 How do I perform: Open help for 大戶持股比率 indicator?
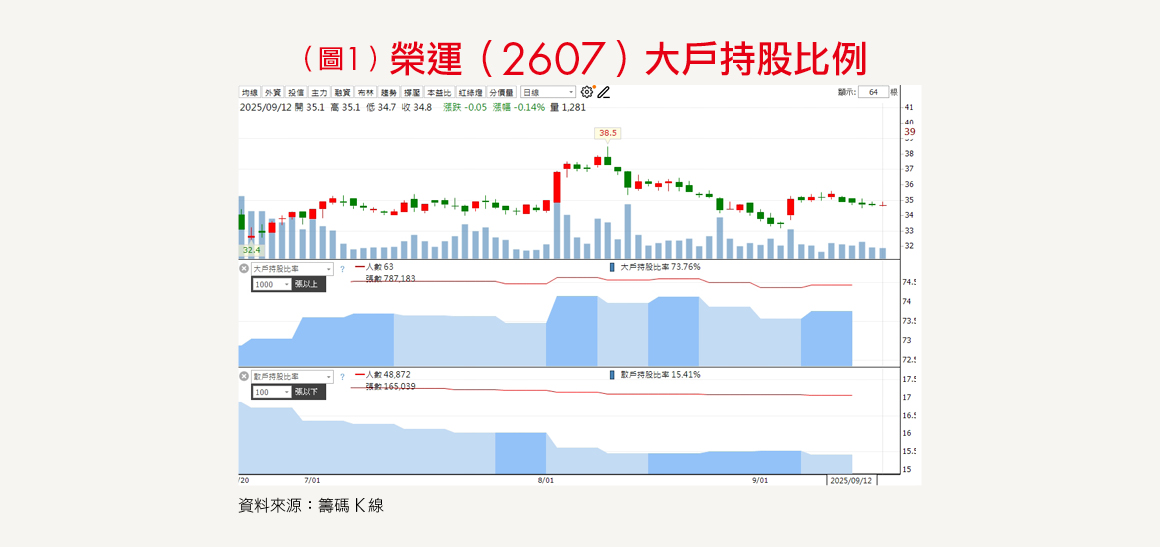[x=342, y=269]
